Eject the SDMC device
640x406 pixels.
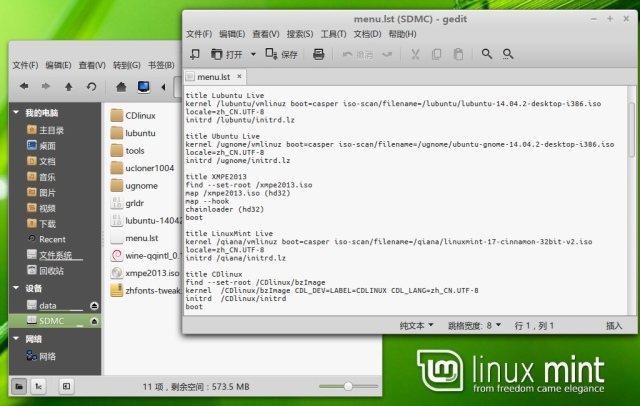[x=94, y=321]
